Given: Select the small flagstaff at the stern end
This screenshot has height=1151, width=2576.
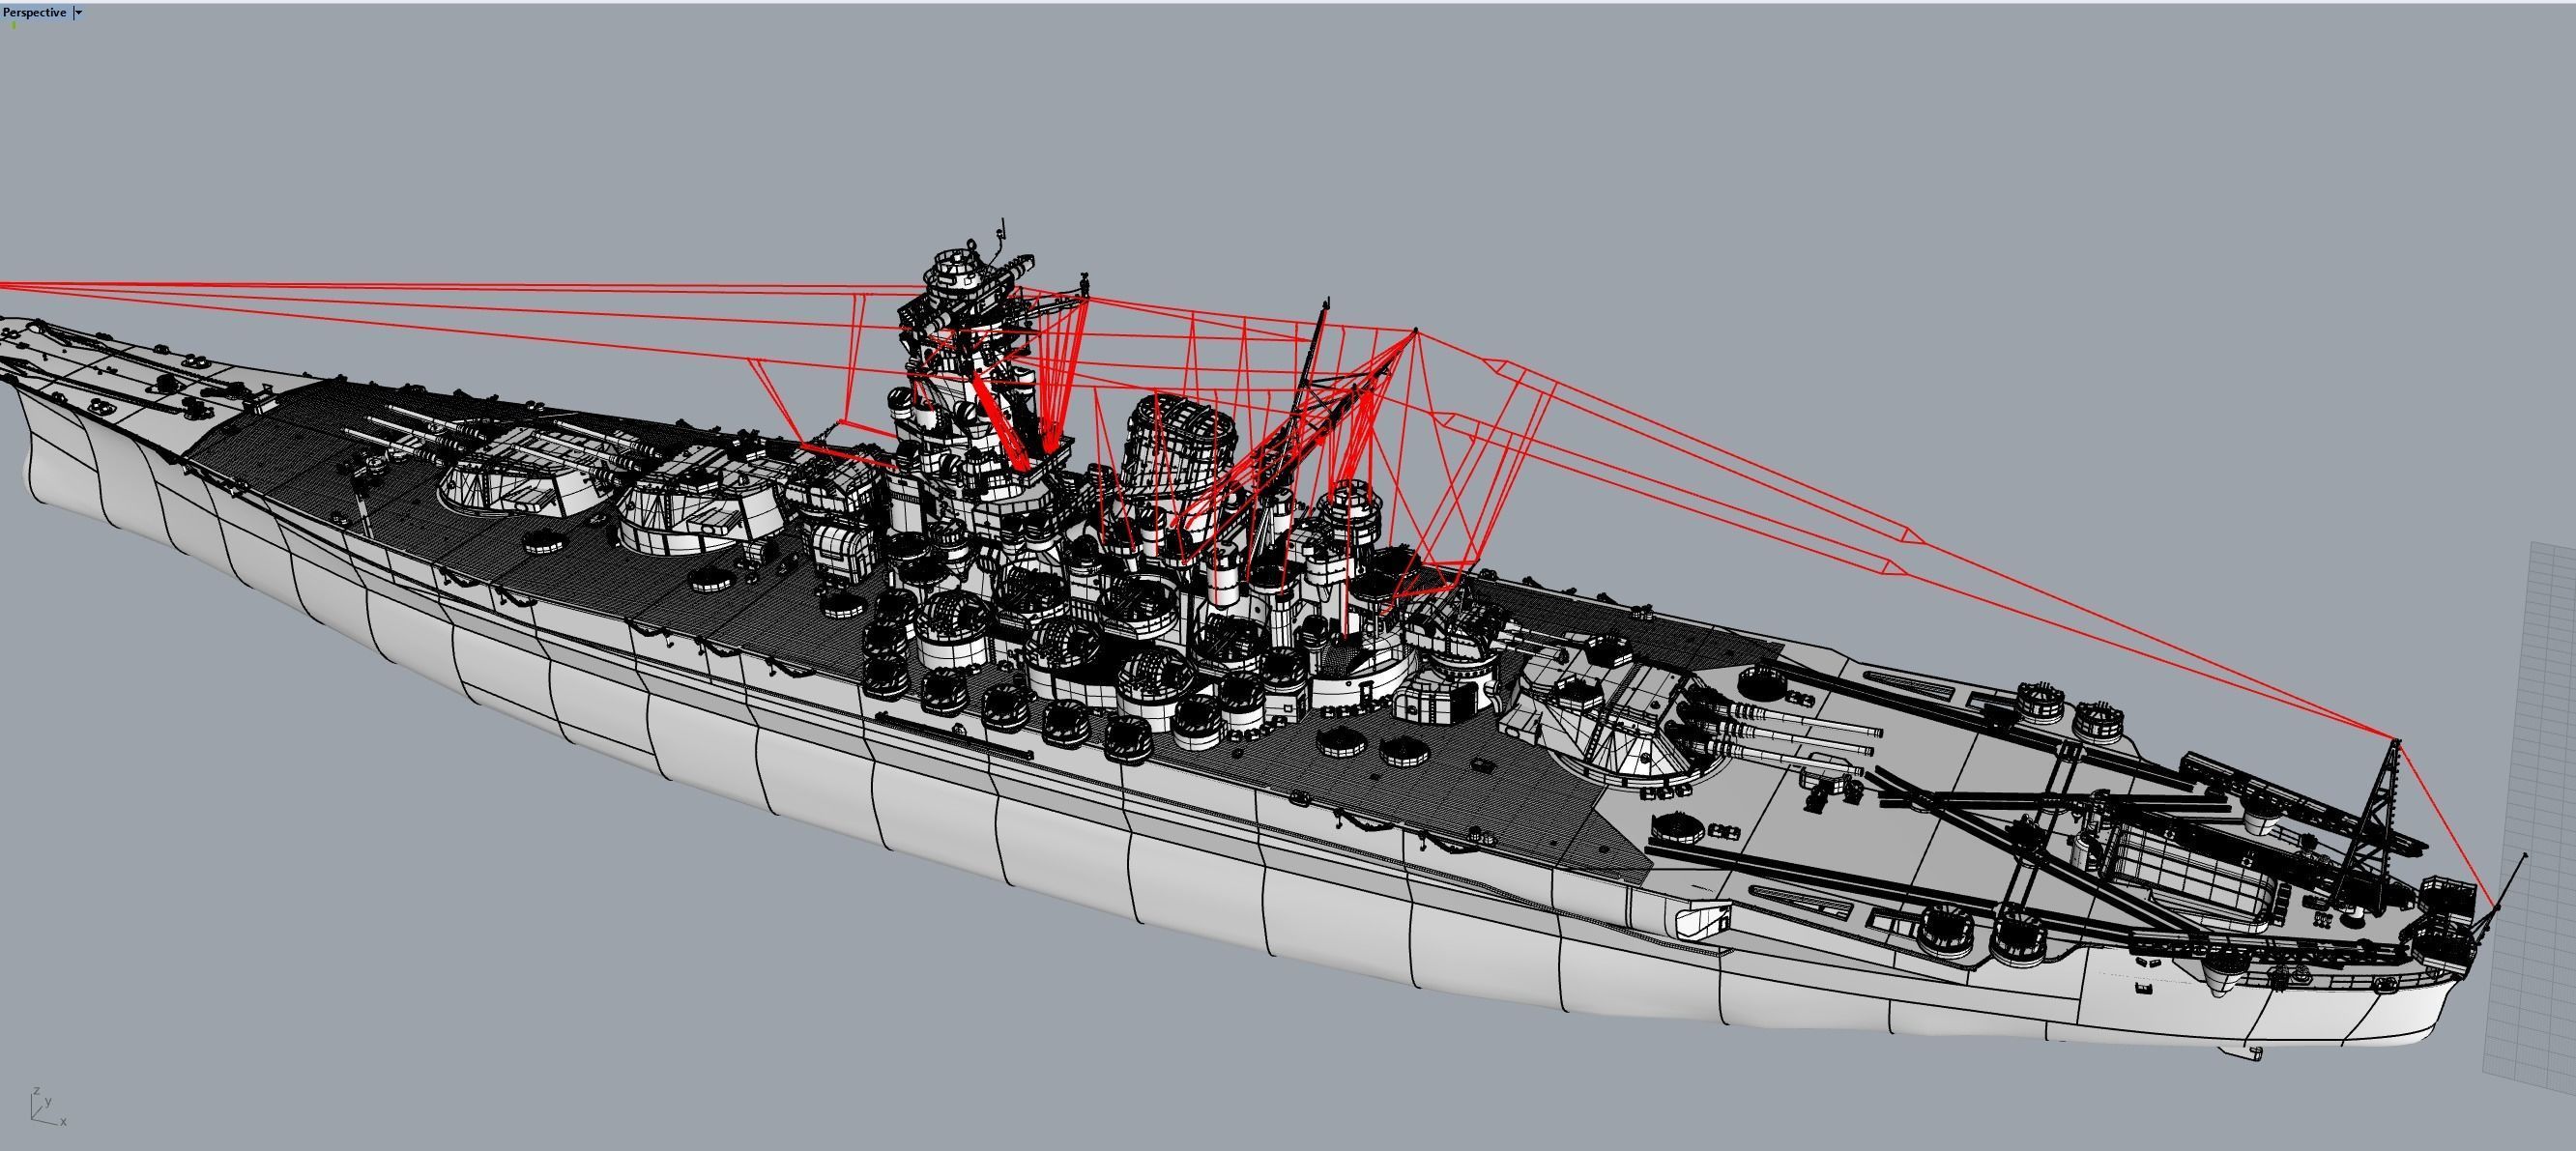Looking at the screenshot, I should [x=2512, y=880].
